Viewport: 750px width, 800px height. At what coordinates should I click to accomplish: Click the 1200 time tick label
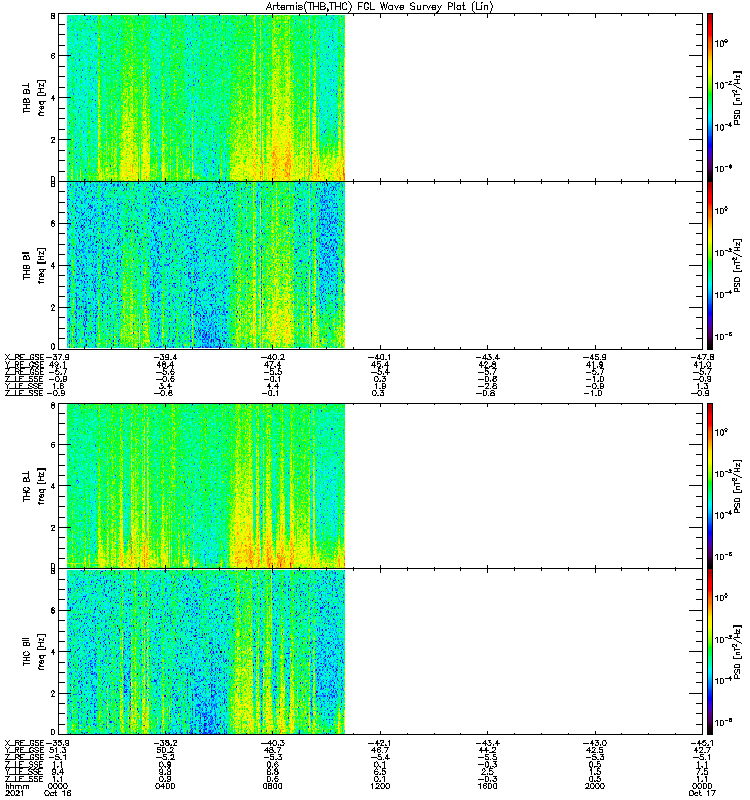[x=380, y=786]
